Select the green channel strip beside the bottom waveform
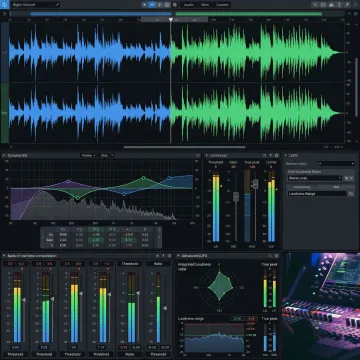 (x=5, y=113)
